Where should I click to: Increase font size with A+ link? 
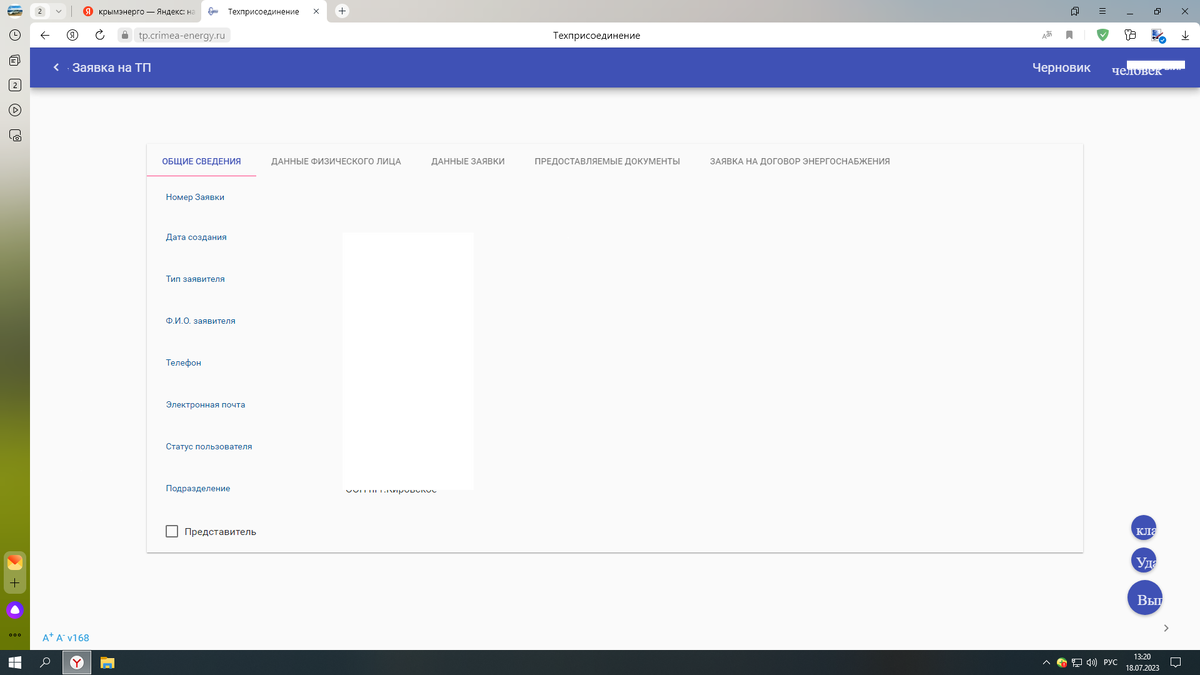pos(47,637)
